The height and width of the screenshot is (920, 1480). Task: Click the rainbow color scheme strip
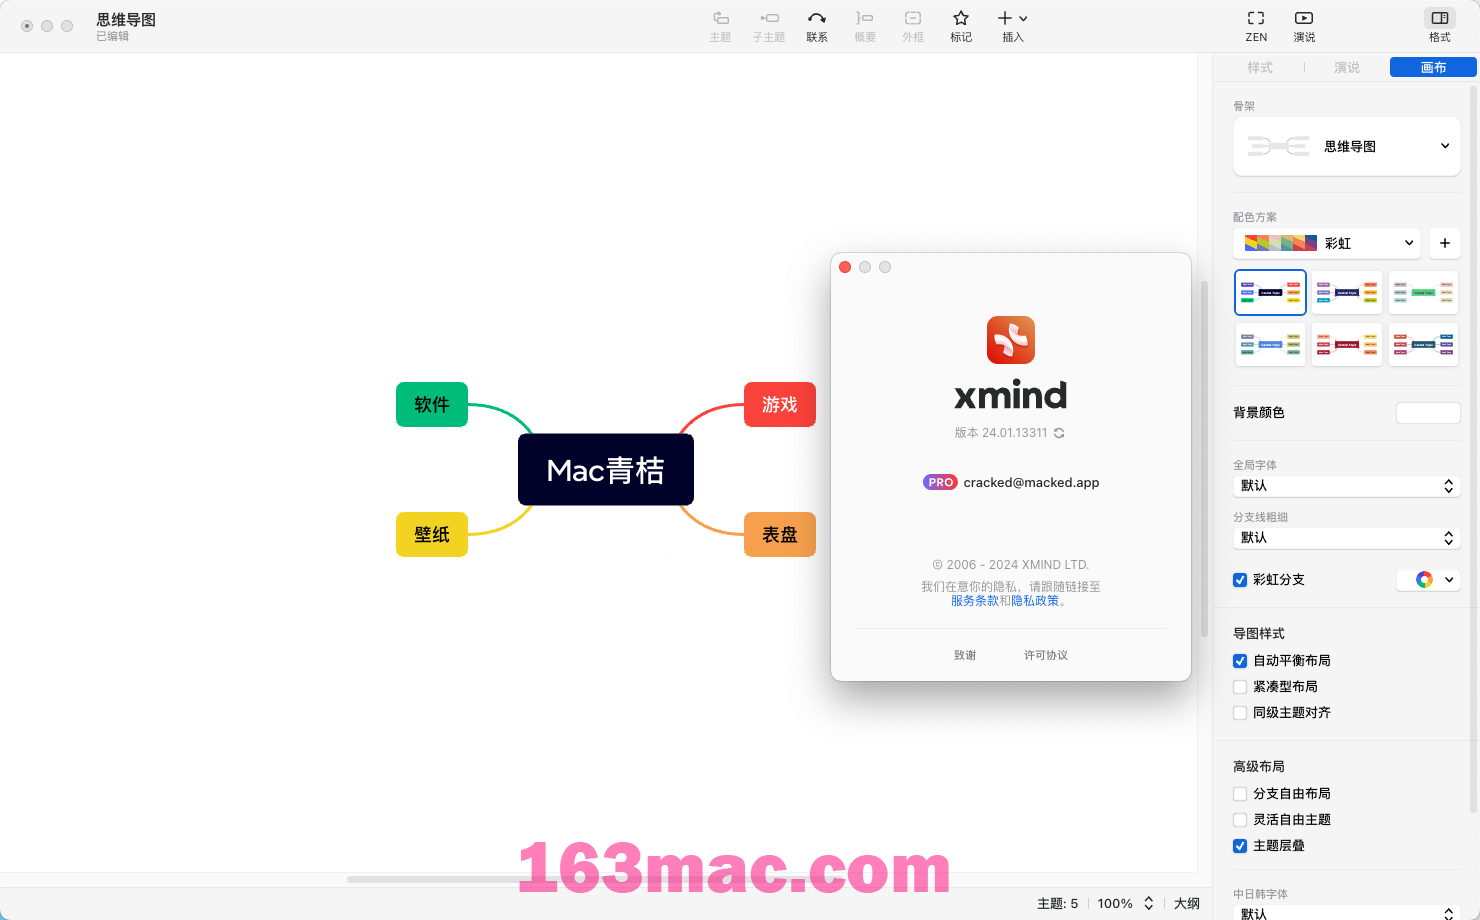click(1280, 243)
